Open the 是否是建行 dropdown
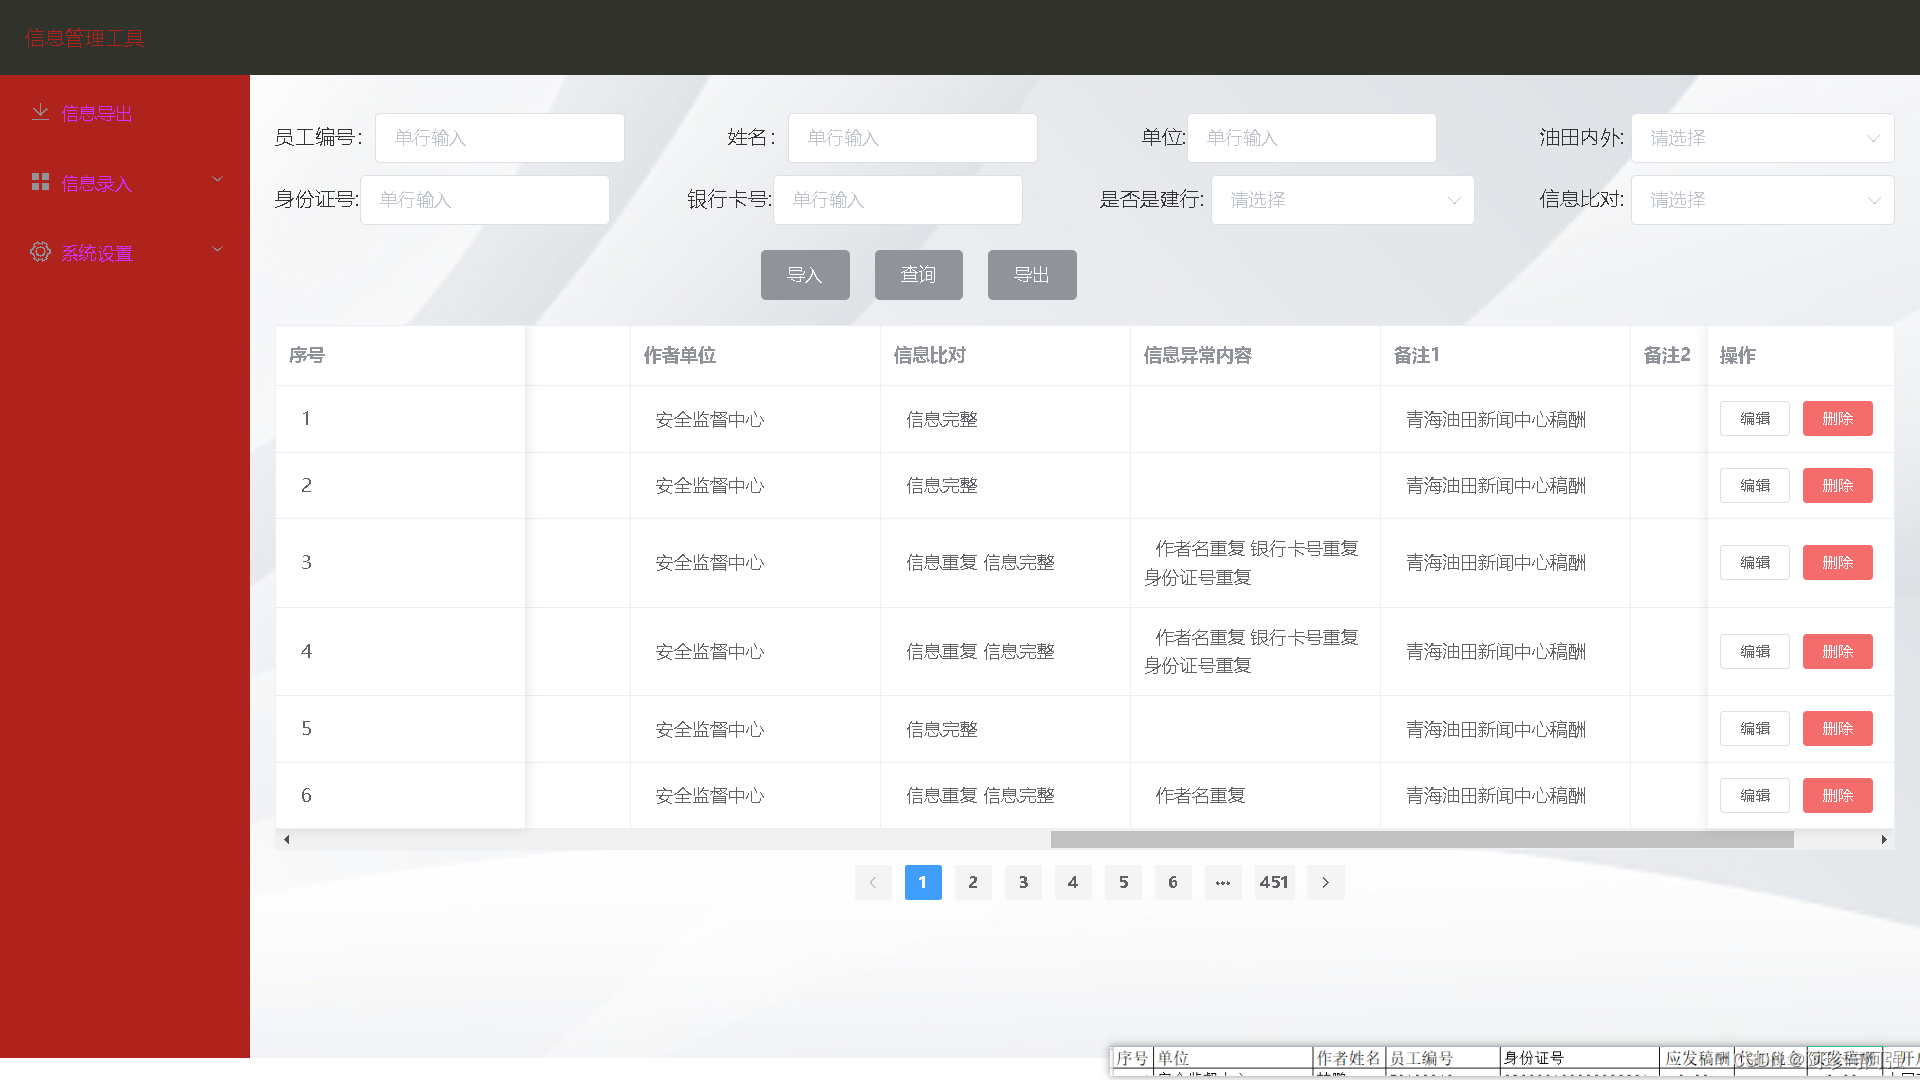This screenshot has height=1080, width=1920. [x=1342, y=200]
